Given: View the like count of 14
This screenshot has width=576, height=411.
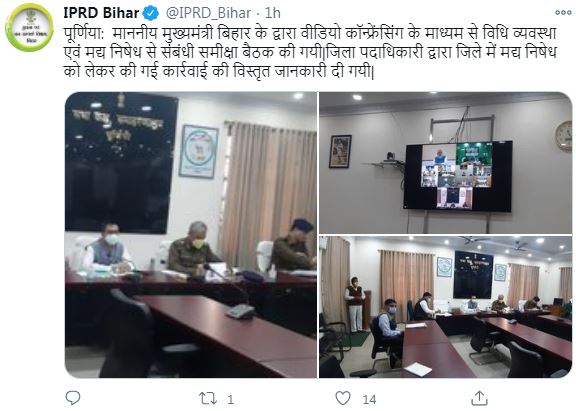Looking at the screenshot, I should point(369,399).
